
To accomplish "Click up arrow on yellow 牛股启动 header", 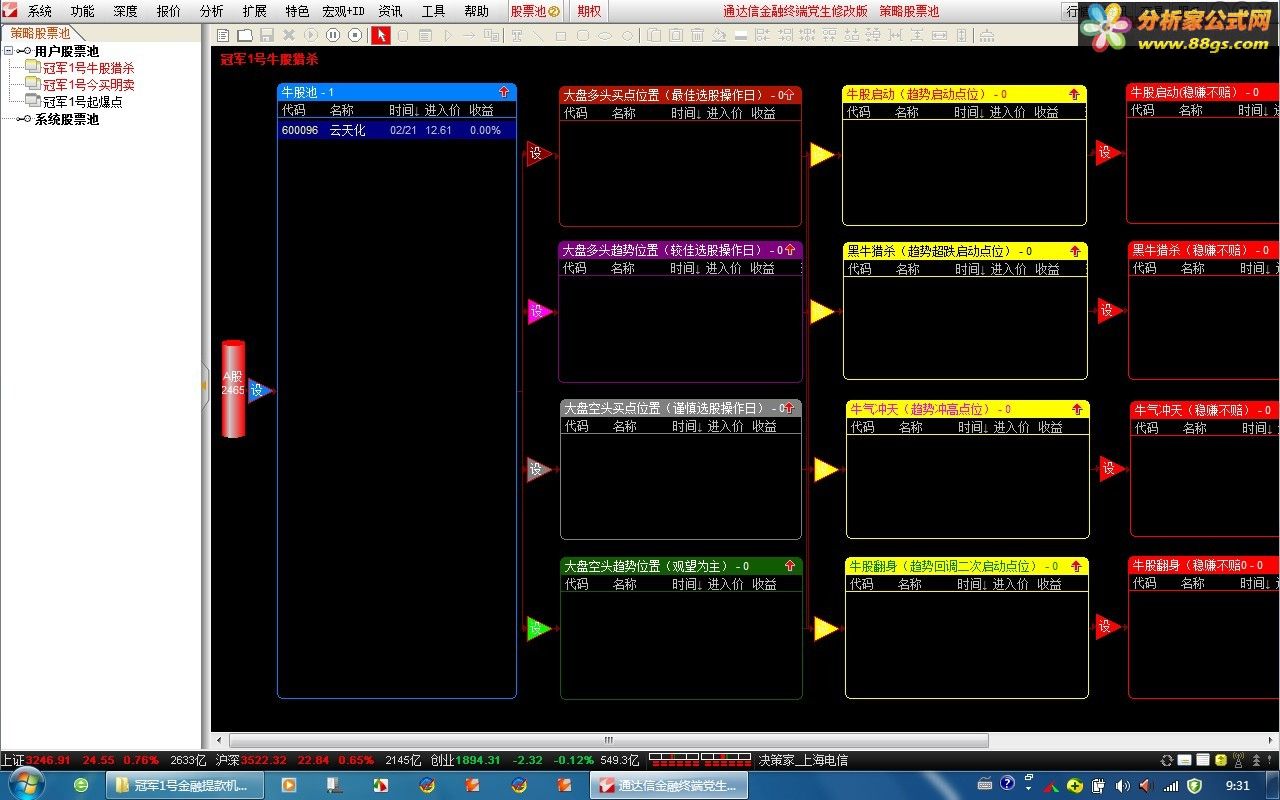I will tap(1075, 94).
